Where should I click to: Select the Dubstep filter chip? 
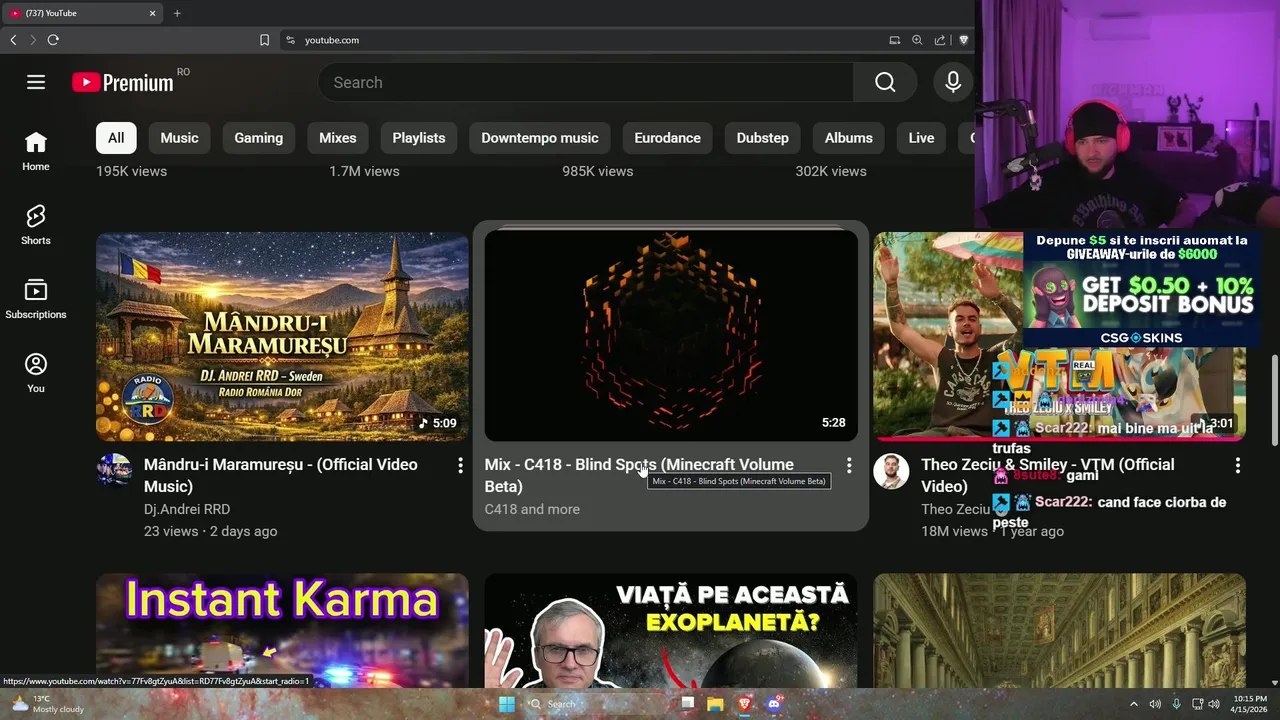coord(763,138)
